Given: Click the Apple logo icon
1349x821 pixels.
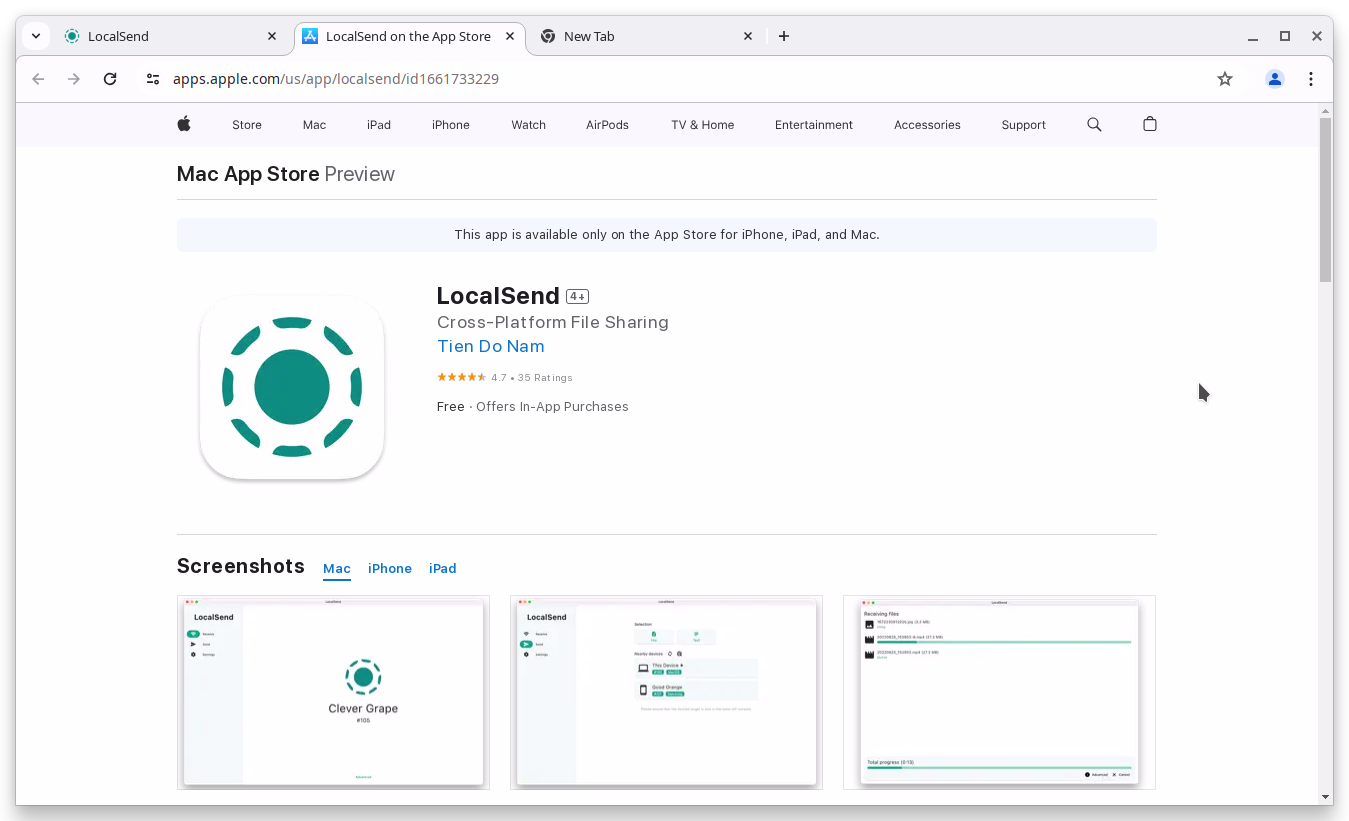Looking at the screenshot, I should [x=184, y=124].
